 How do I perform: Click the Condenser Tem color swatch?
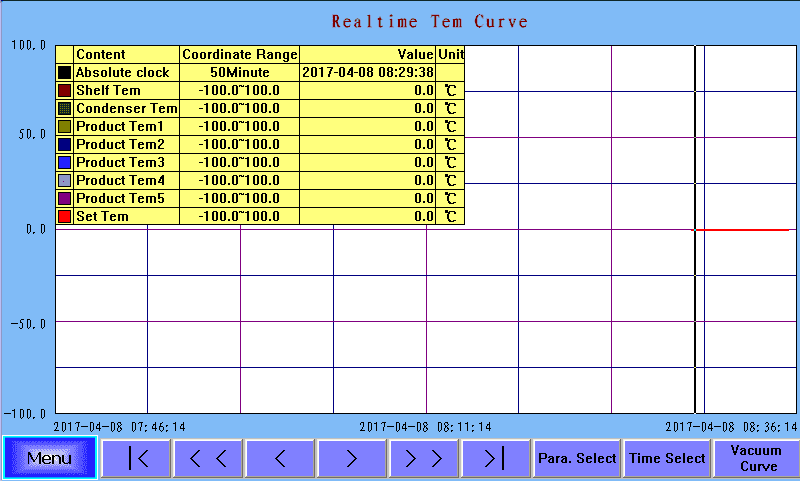[x=65, y=109]
